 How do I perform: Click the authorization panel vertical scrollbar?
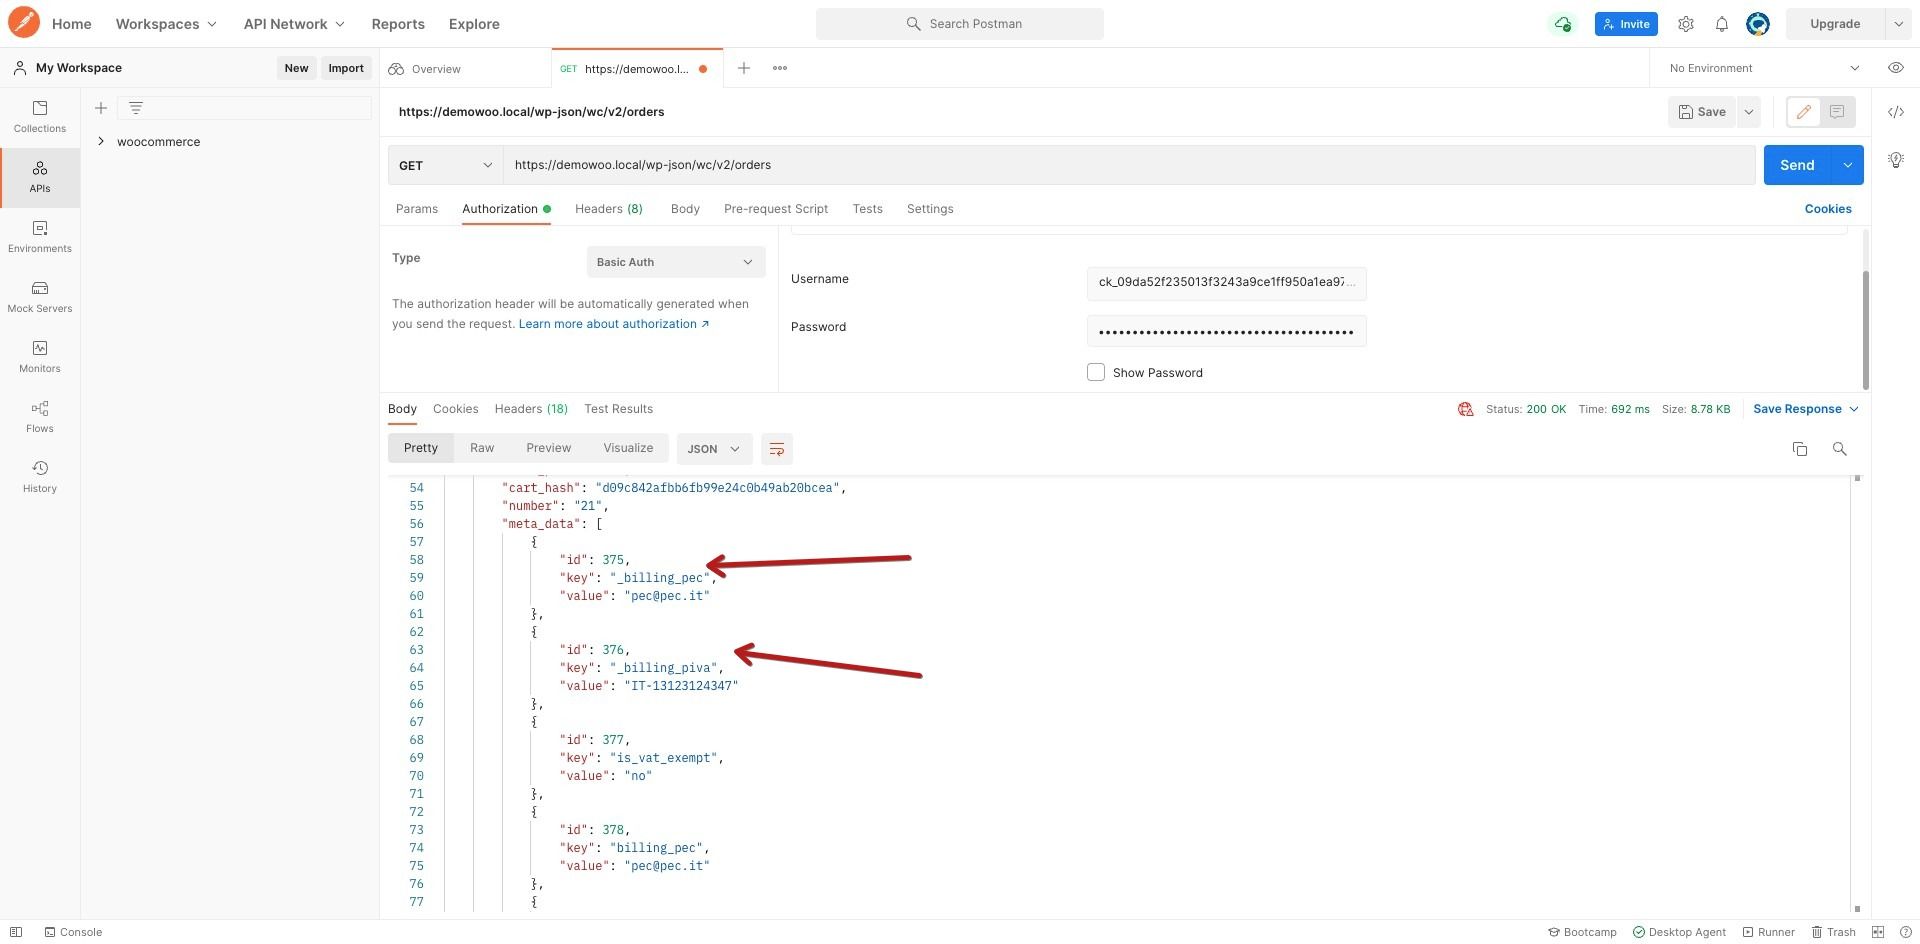coord(1865,328)
